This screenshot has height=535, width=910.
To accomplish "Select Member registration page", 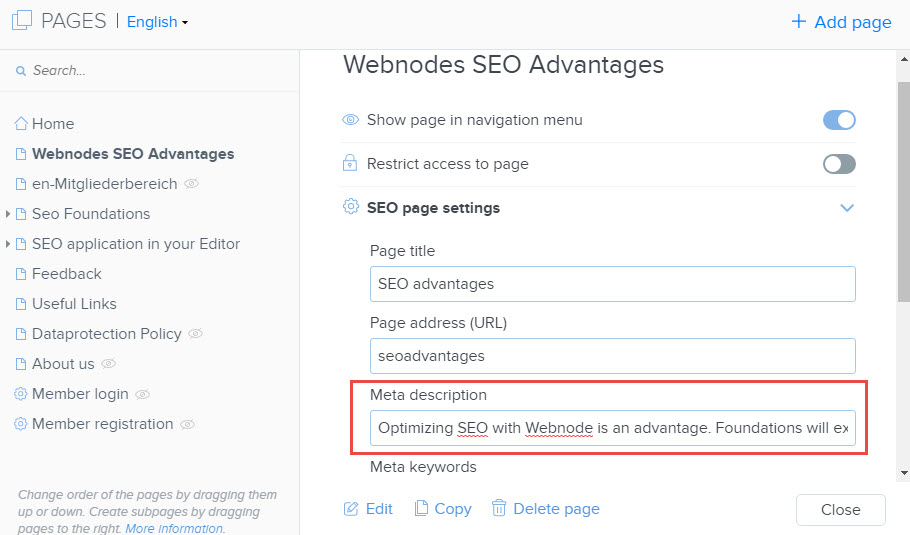I will coord(103,424).
